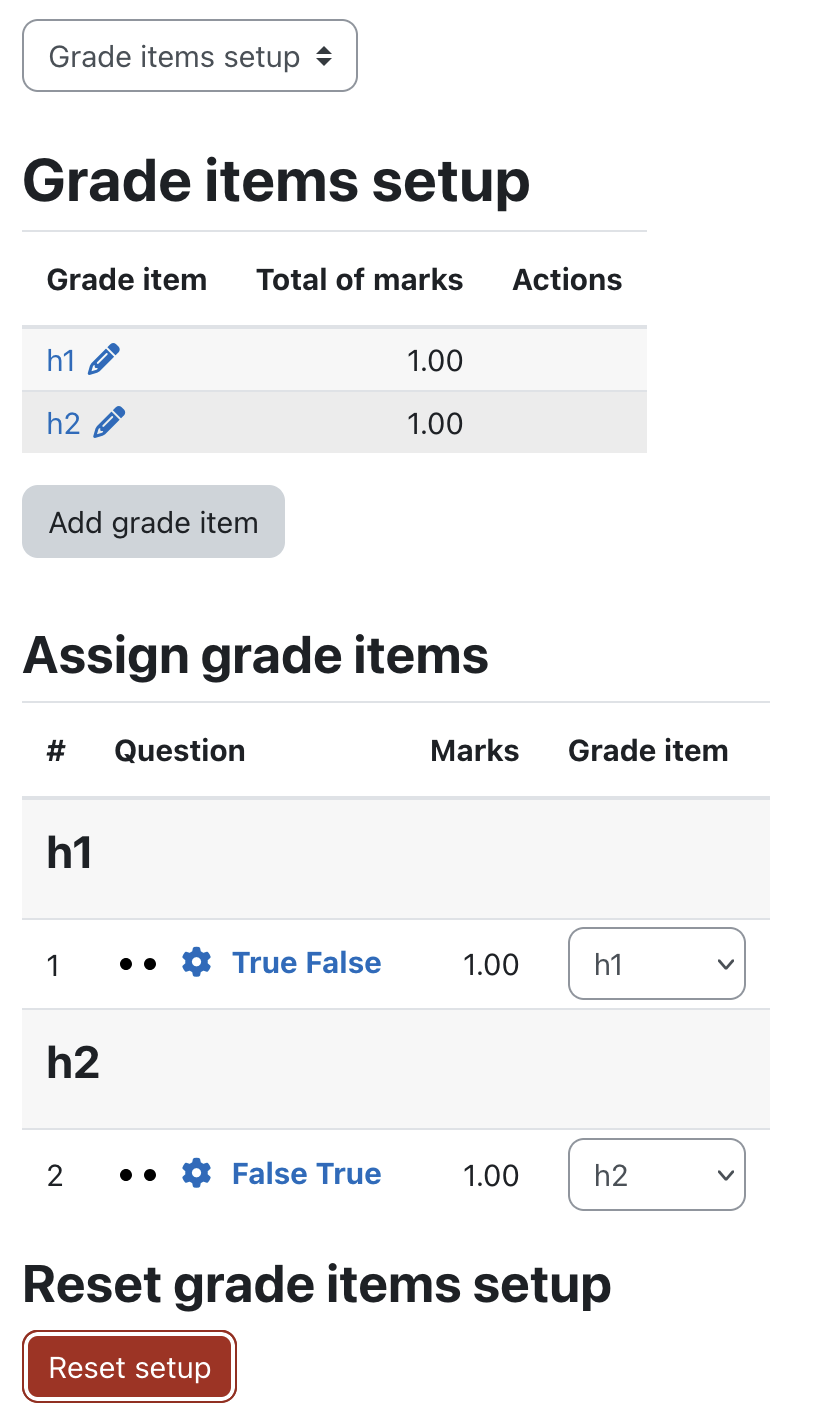Open the grade item dropdown for True False

(x=657, y=964)
